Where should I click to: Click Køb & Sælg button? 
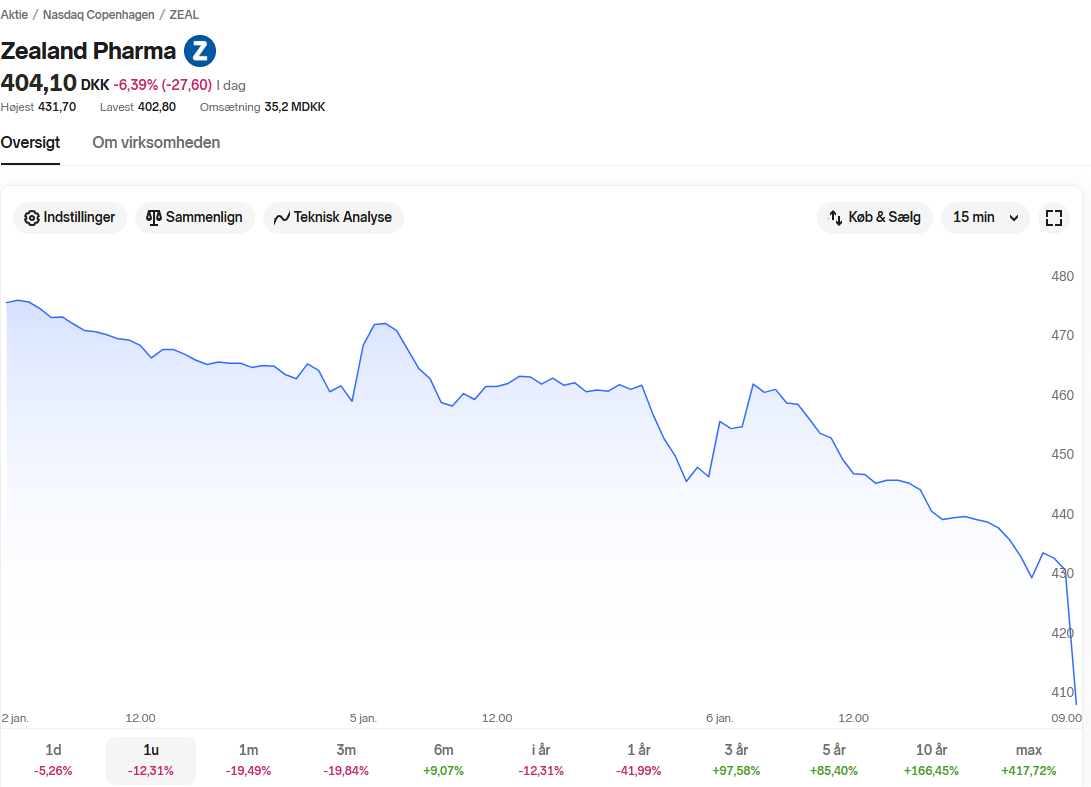point(875,218)
